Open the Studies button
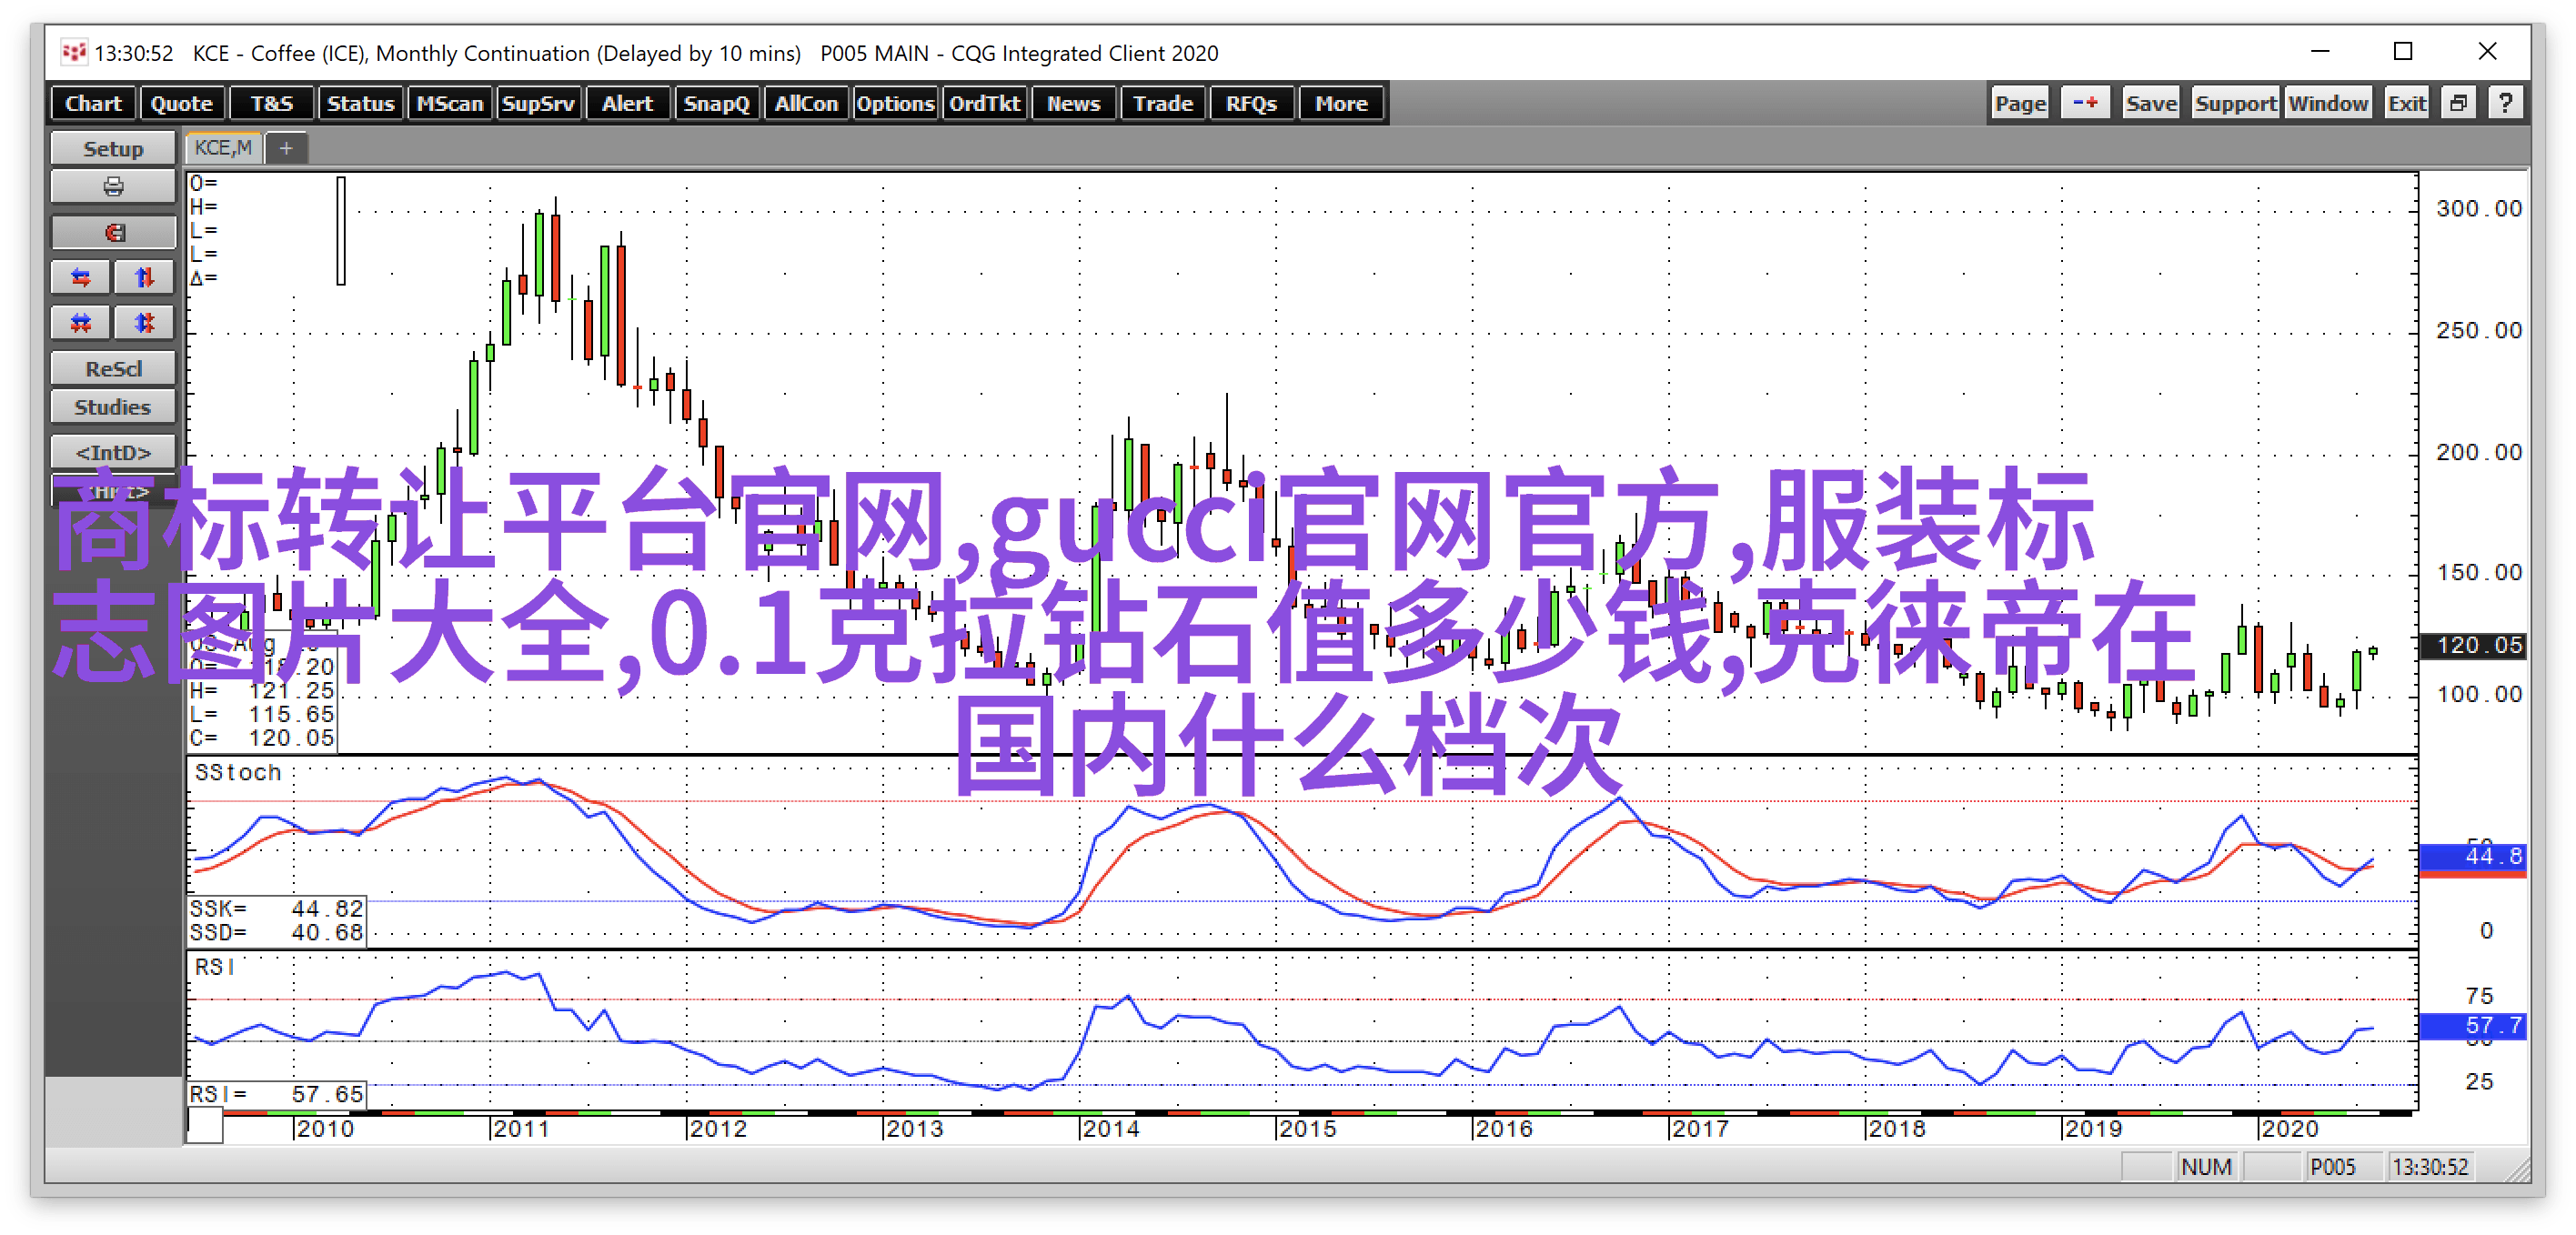Viewport: 2576px width, 1235px height. [x=113, y=407]
